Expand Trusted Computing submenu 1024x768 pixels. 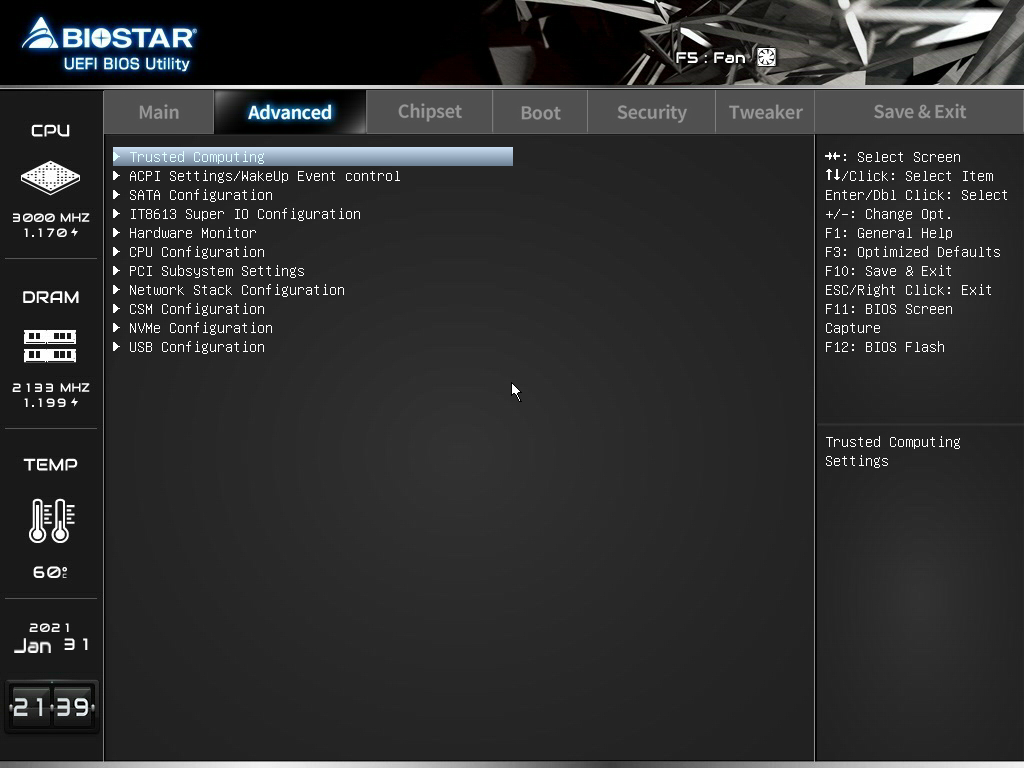tap(197, 157)
